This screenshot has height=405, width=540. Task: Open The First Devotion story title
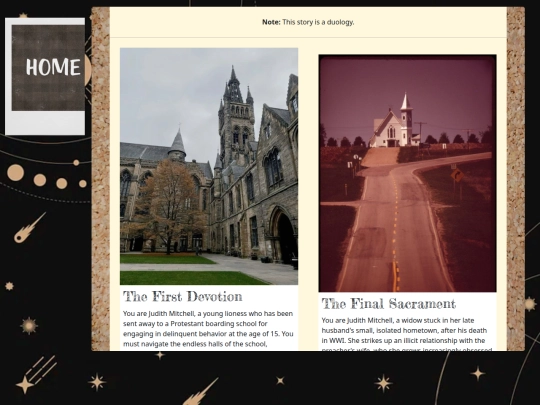[x=183, y=297]
